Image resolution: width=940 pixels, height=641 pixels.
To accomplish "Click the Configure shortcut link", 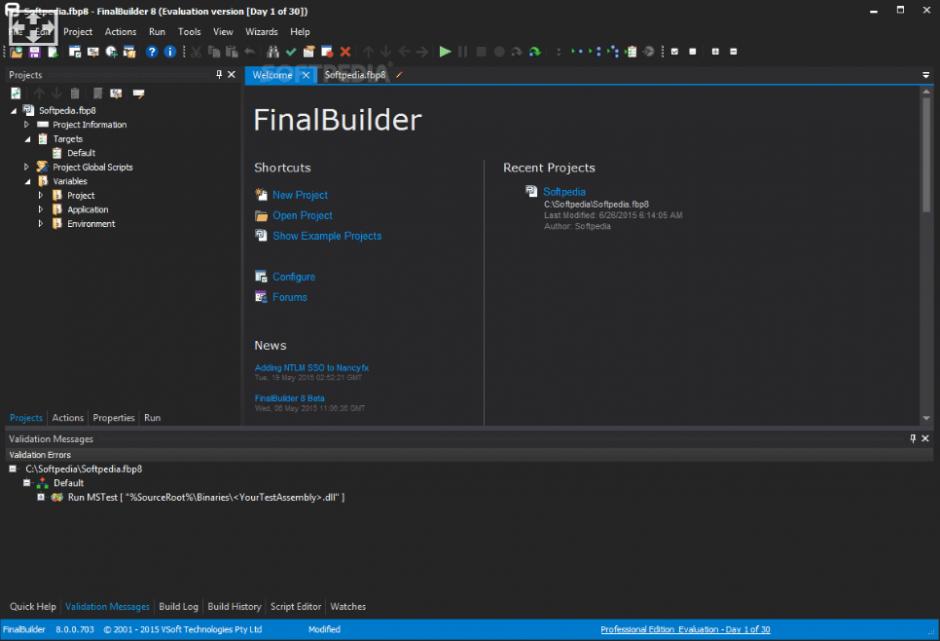I will coord(294,276).
